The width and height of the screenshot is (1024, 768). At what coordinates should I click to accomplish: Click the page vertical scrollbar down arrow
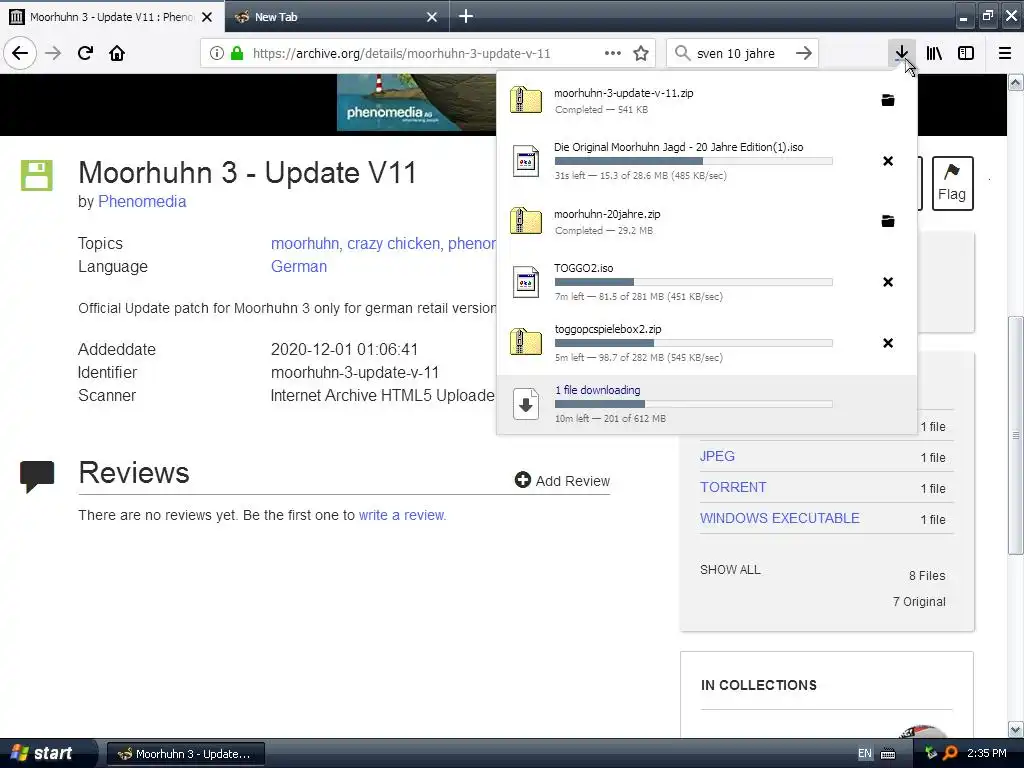point(1016,729)
